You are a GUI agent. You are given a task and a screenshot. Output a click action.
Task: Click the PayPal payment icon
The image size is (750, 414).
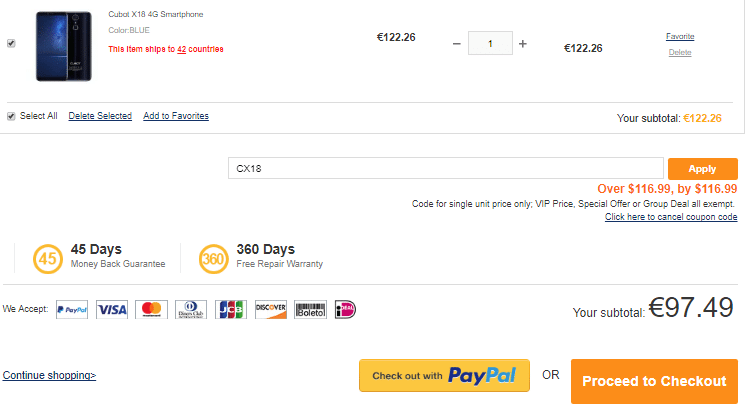(x=72, y=310)
